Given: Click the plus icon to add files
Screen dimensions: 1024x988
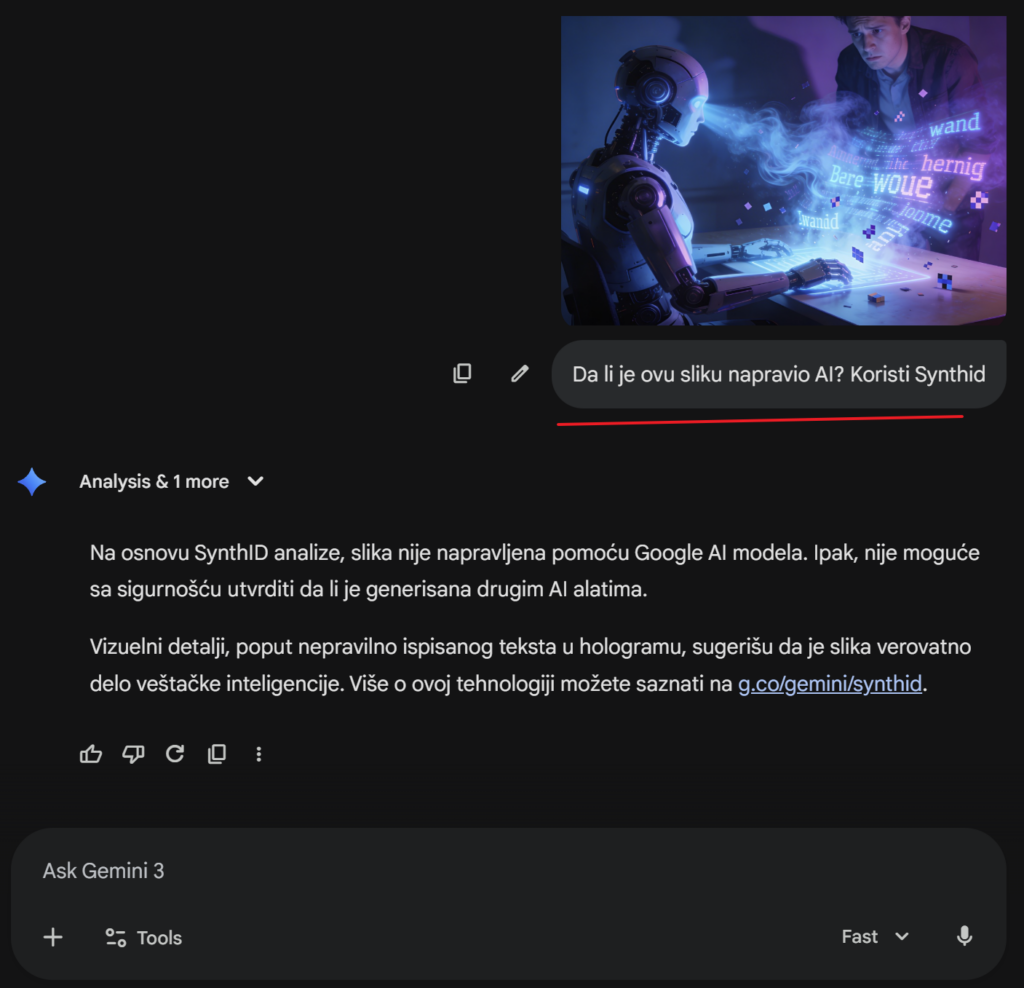Looking at the screenshot, I should pyautogui.click(x=53, y=938).
